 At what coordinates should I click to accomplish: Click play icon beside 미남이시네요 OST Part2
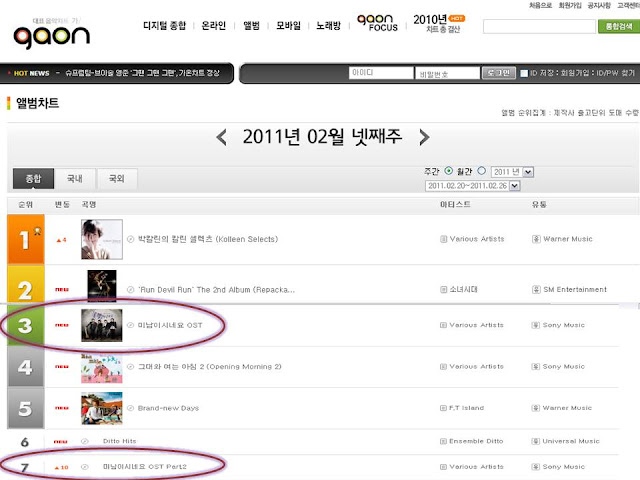coord(85,467)
